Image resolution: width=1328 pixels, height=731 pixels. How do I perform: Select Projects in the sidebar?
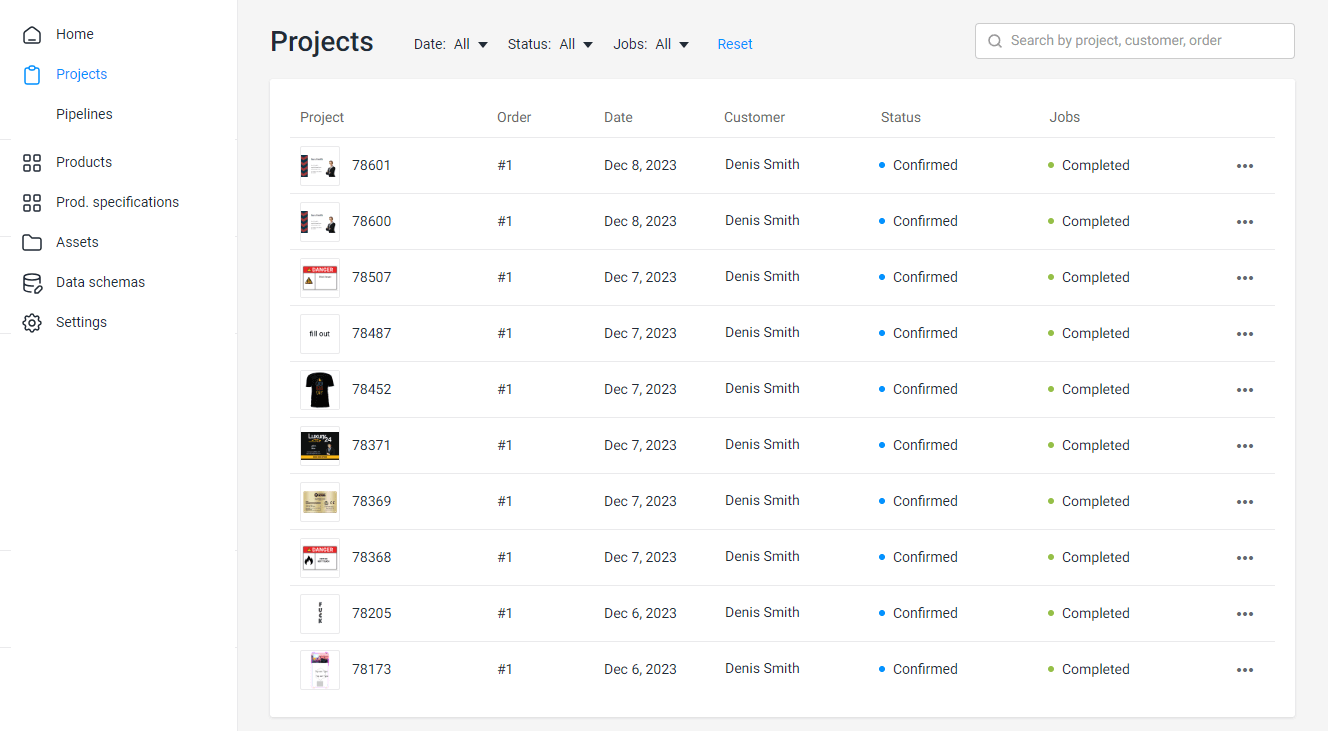point(81,74)
